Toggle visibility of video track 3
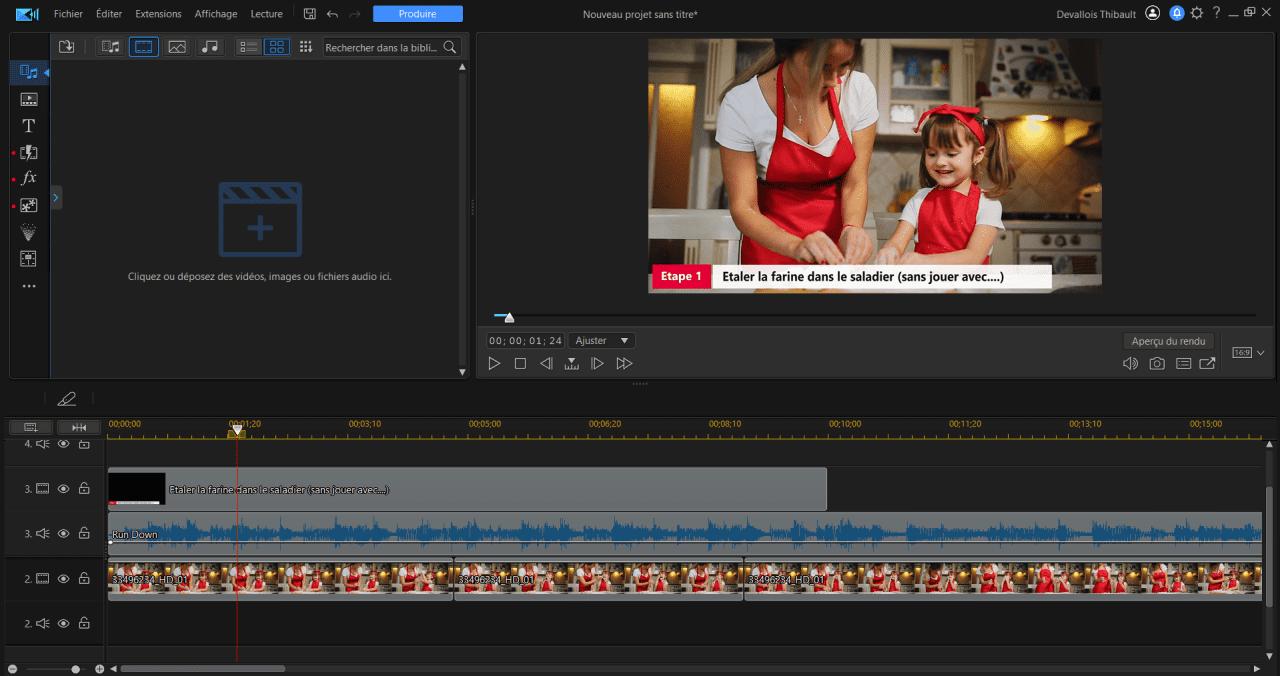The width and height of the screenshot is (1280, 676). (x=64, y=489)
